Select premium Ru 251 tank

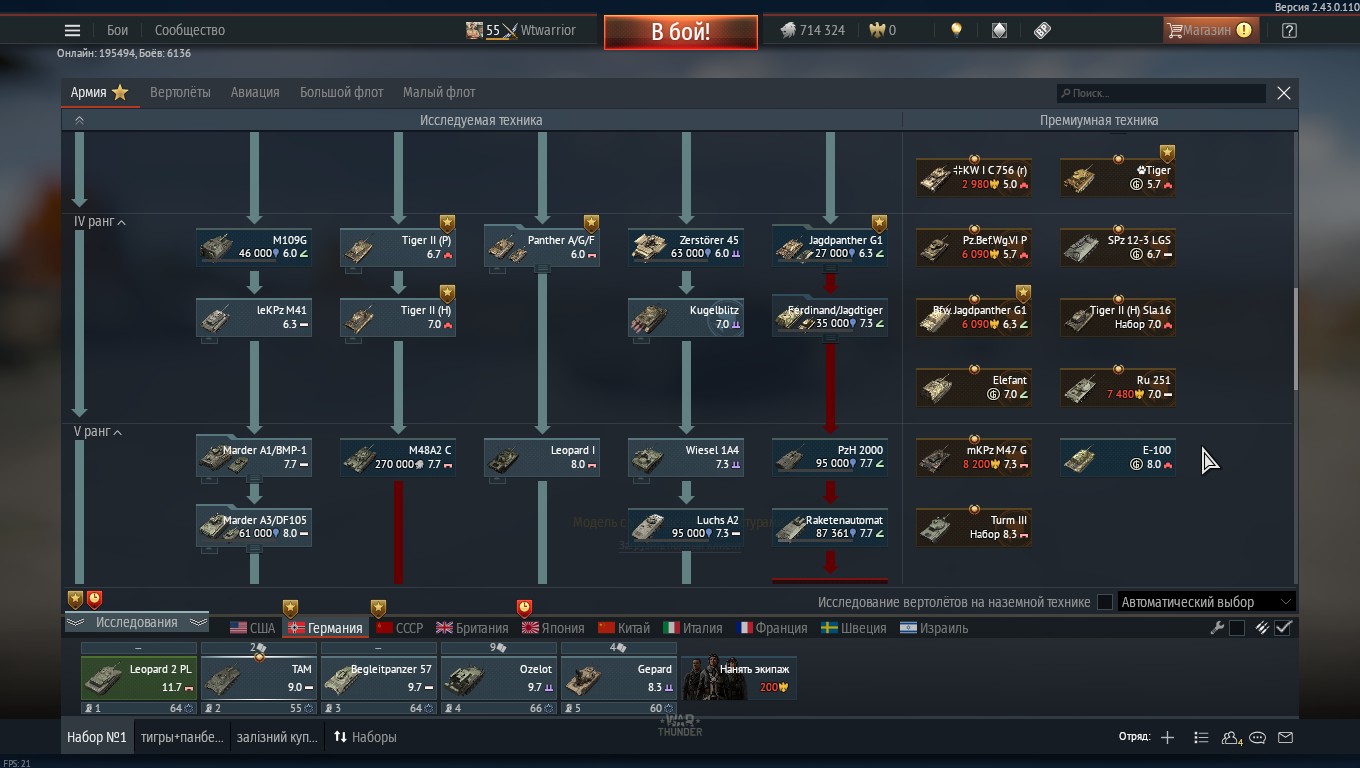pos(1118,387)
